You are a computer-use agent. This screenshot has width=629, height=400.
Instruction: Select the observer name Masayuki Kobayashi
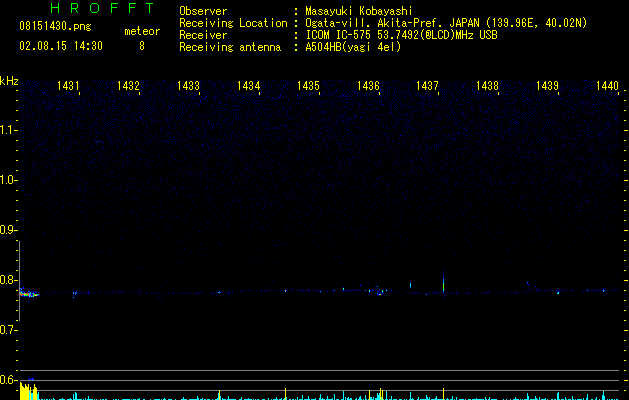click(x=358, y=11)
